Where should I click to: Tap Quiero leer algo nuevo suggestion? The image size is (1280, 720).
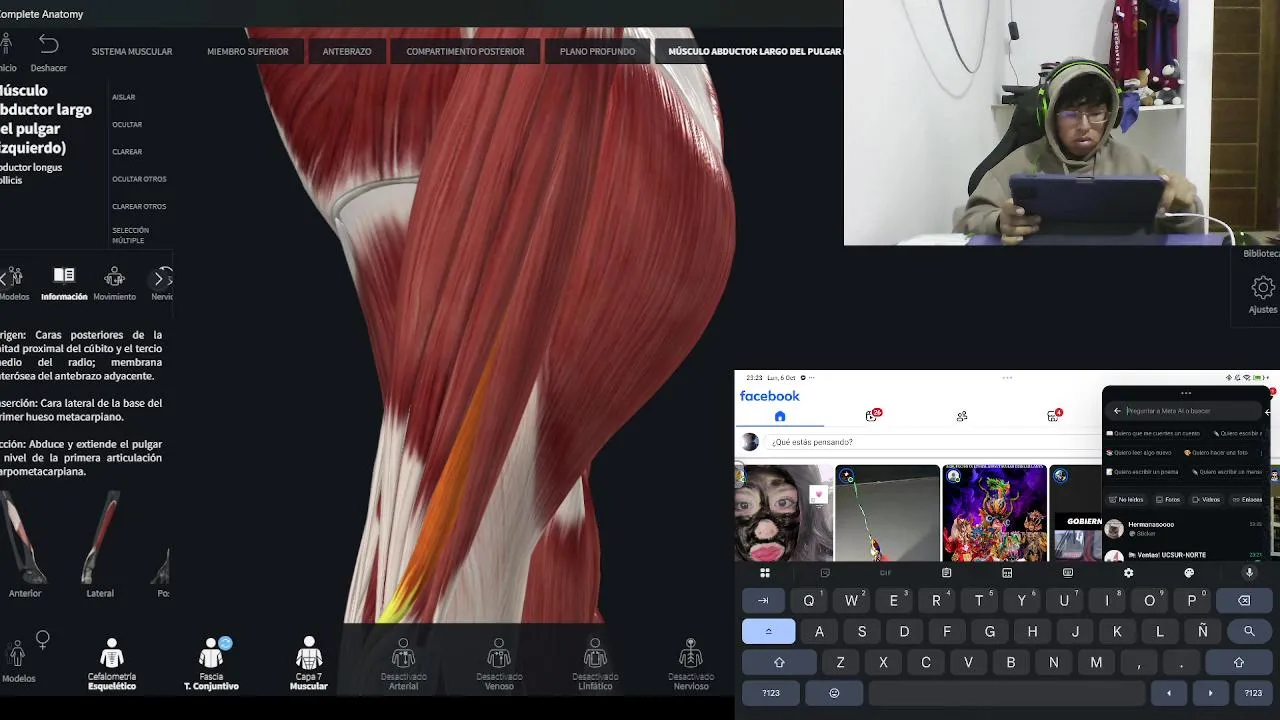pos(1140,452)
